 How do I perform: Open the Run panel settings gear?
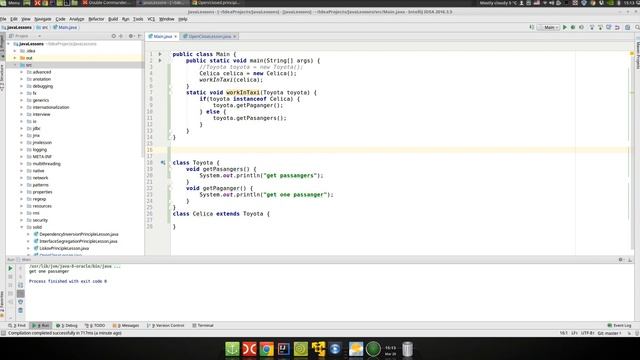(620, 260)
